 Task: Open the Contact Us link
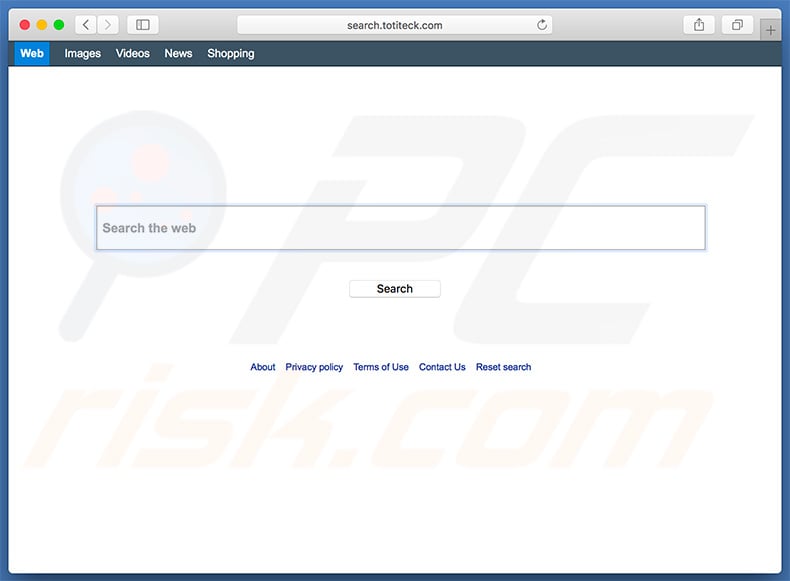click(442, 367)
